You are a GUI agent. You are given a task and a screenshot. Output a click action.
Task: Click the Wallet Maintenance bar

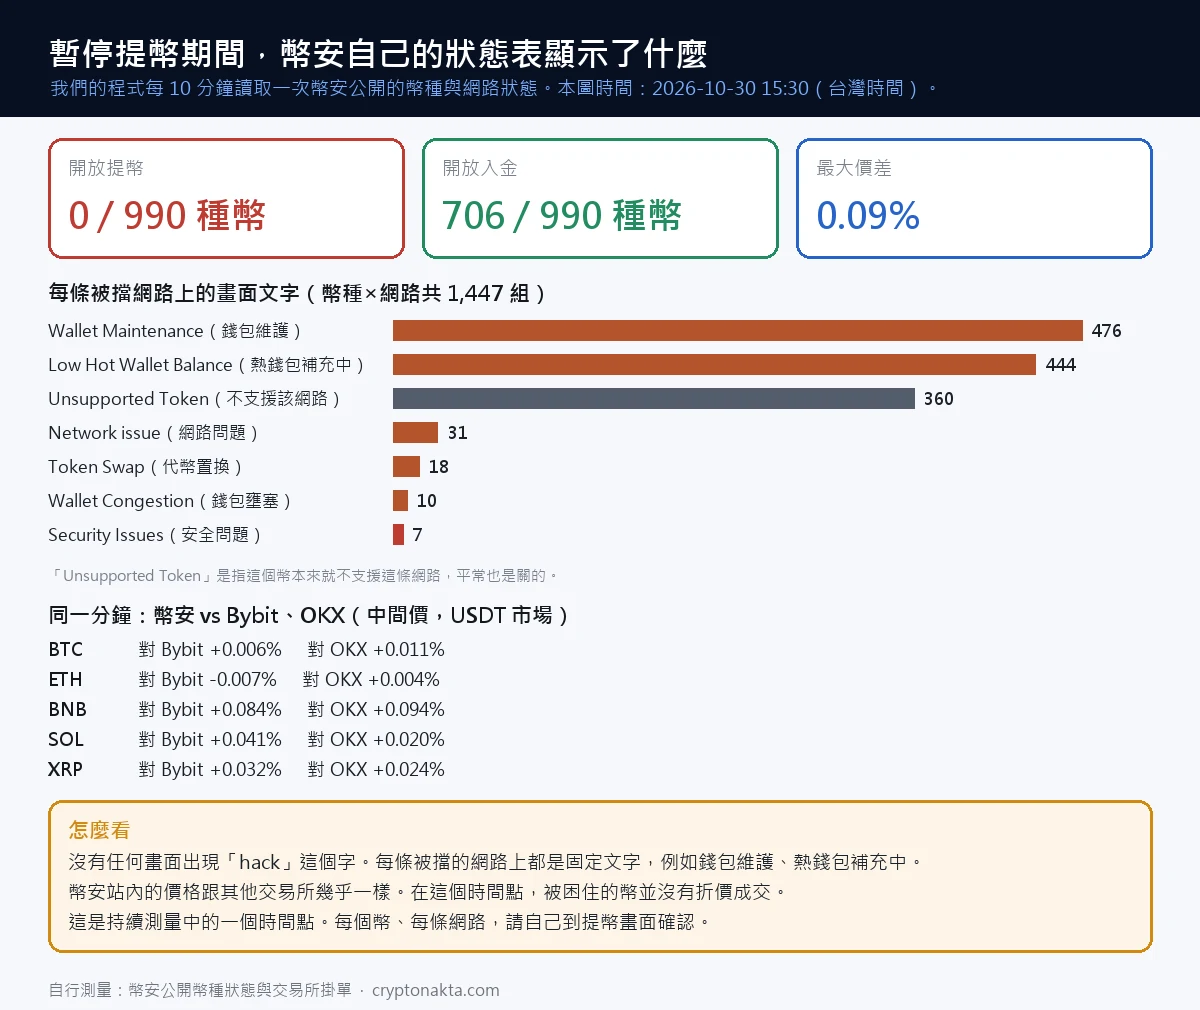(738, 331)
